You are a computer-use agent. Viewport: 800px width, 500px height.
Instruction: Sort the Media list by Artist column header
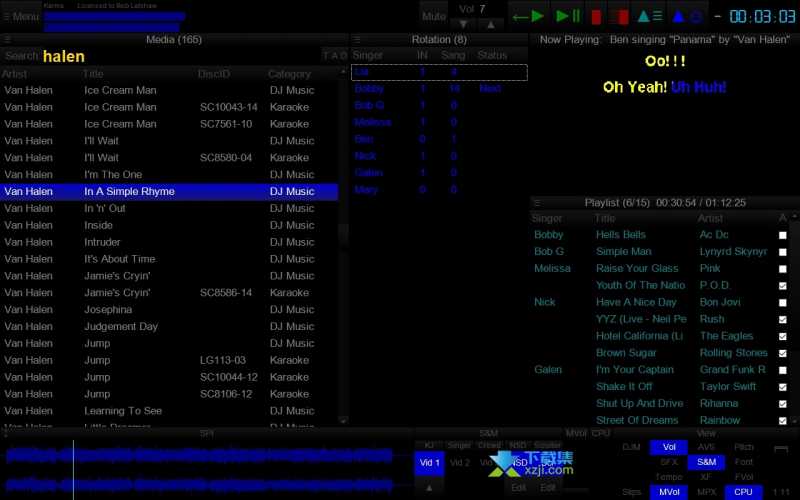click(14, 74)
